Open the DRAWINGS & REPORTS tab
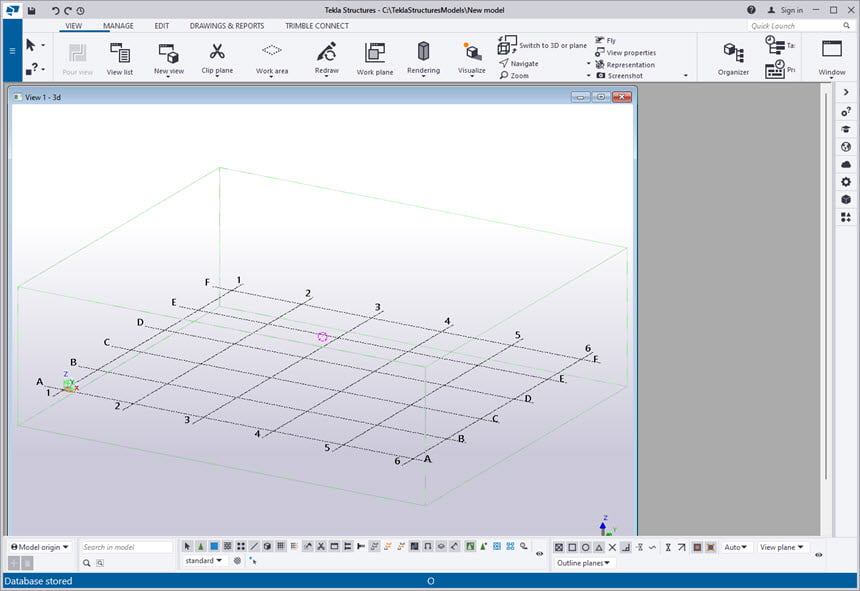 (227, 26)
